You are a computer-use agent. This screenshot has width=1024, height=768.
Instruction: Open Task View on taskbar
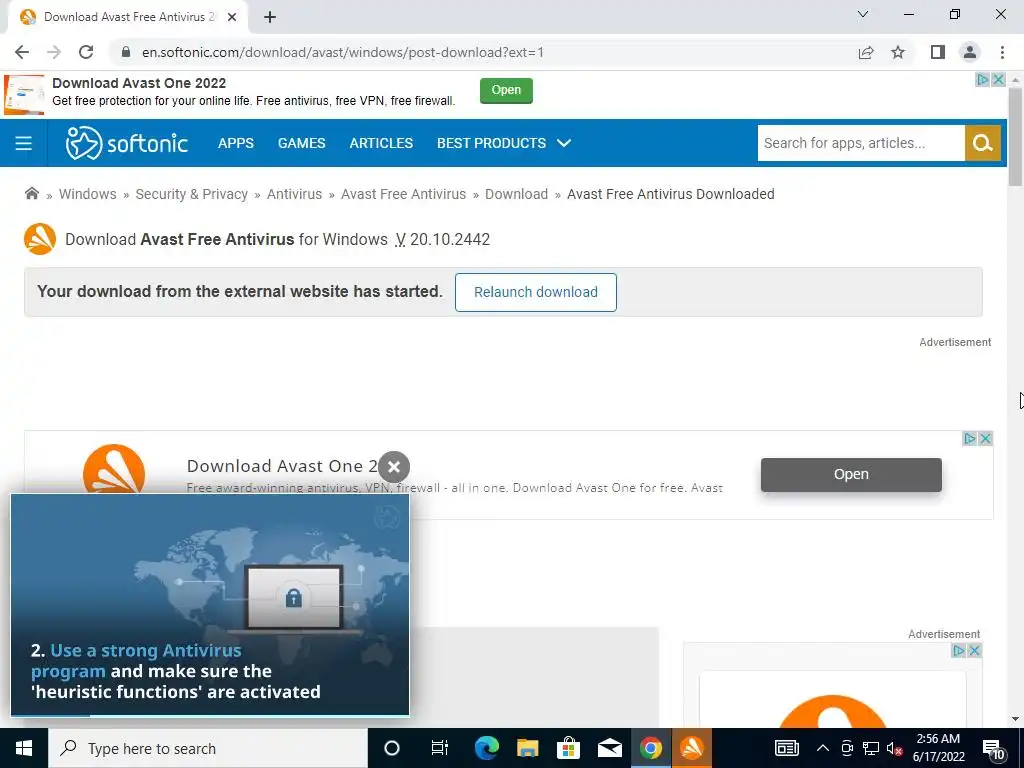point(440,748)
